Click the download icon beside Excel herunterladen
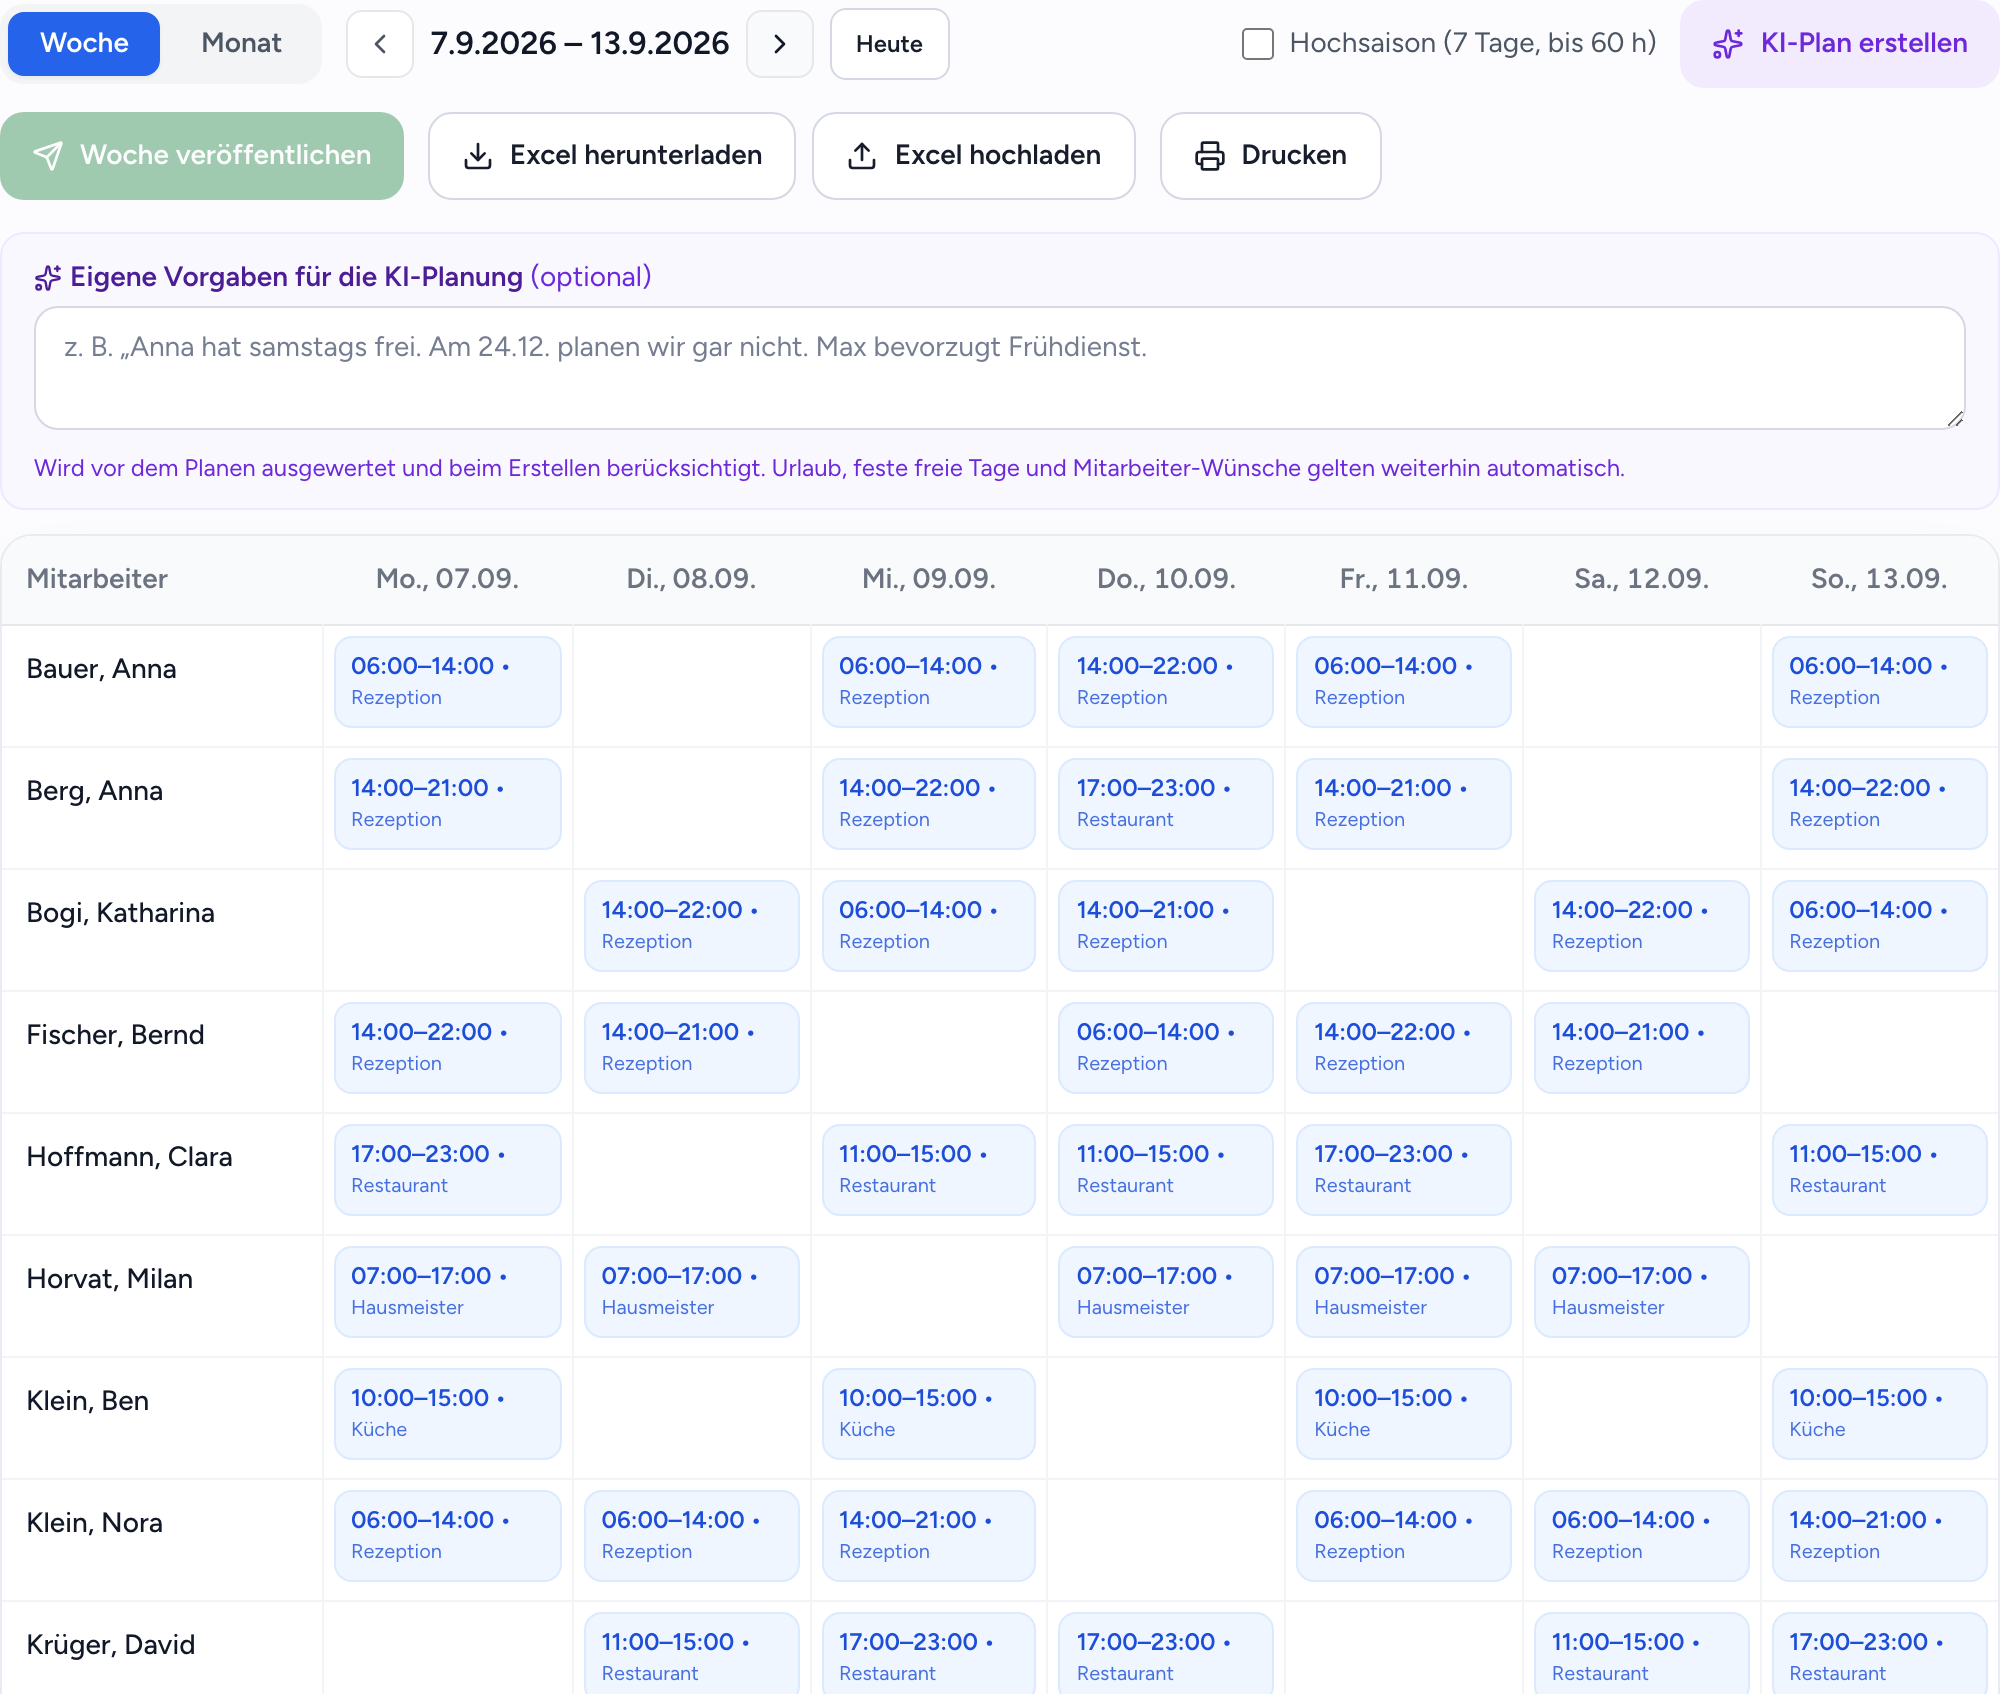 (x=478, y=156)
